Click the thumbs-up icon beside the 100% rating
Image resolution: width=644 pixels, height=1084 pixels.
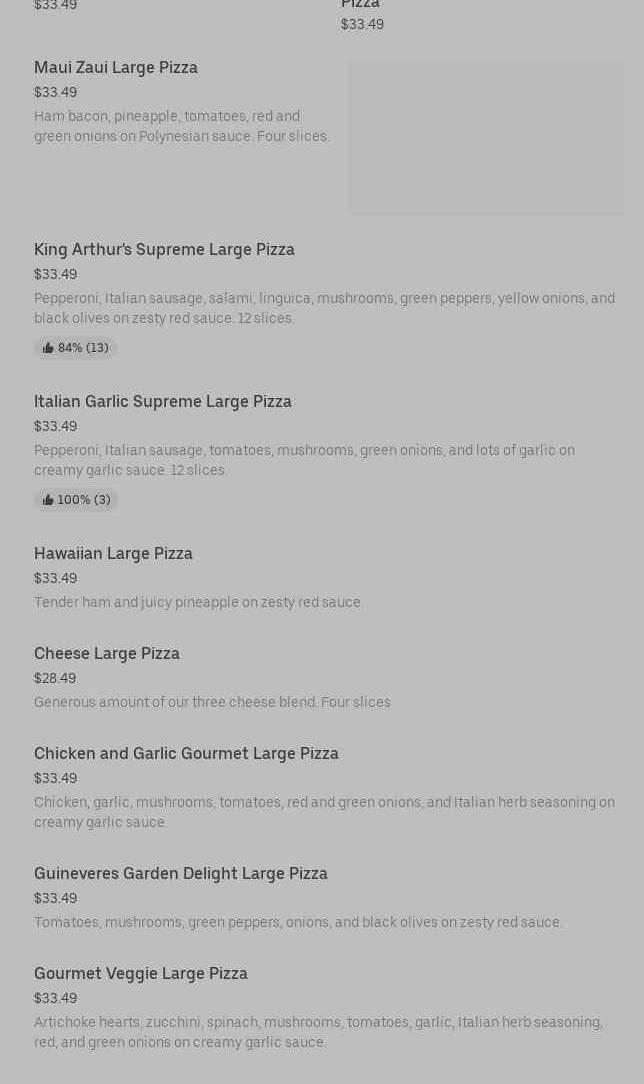pyautogui.click(x=48, y=500)
